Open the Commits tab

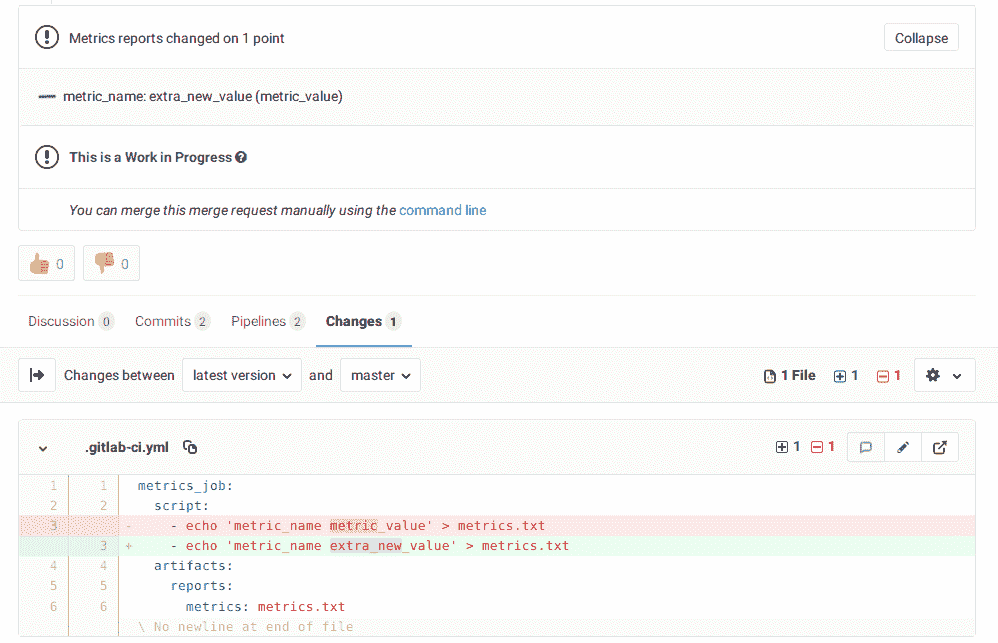coord(172,322)
